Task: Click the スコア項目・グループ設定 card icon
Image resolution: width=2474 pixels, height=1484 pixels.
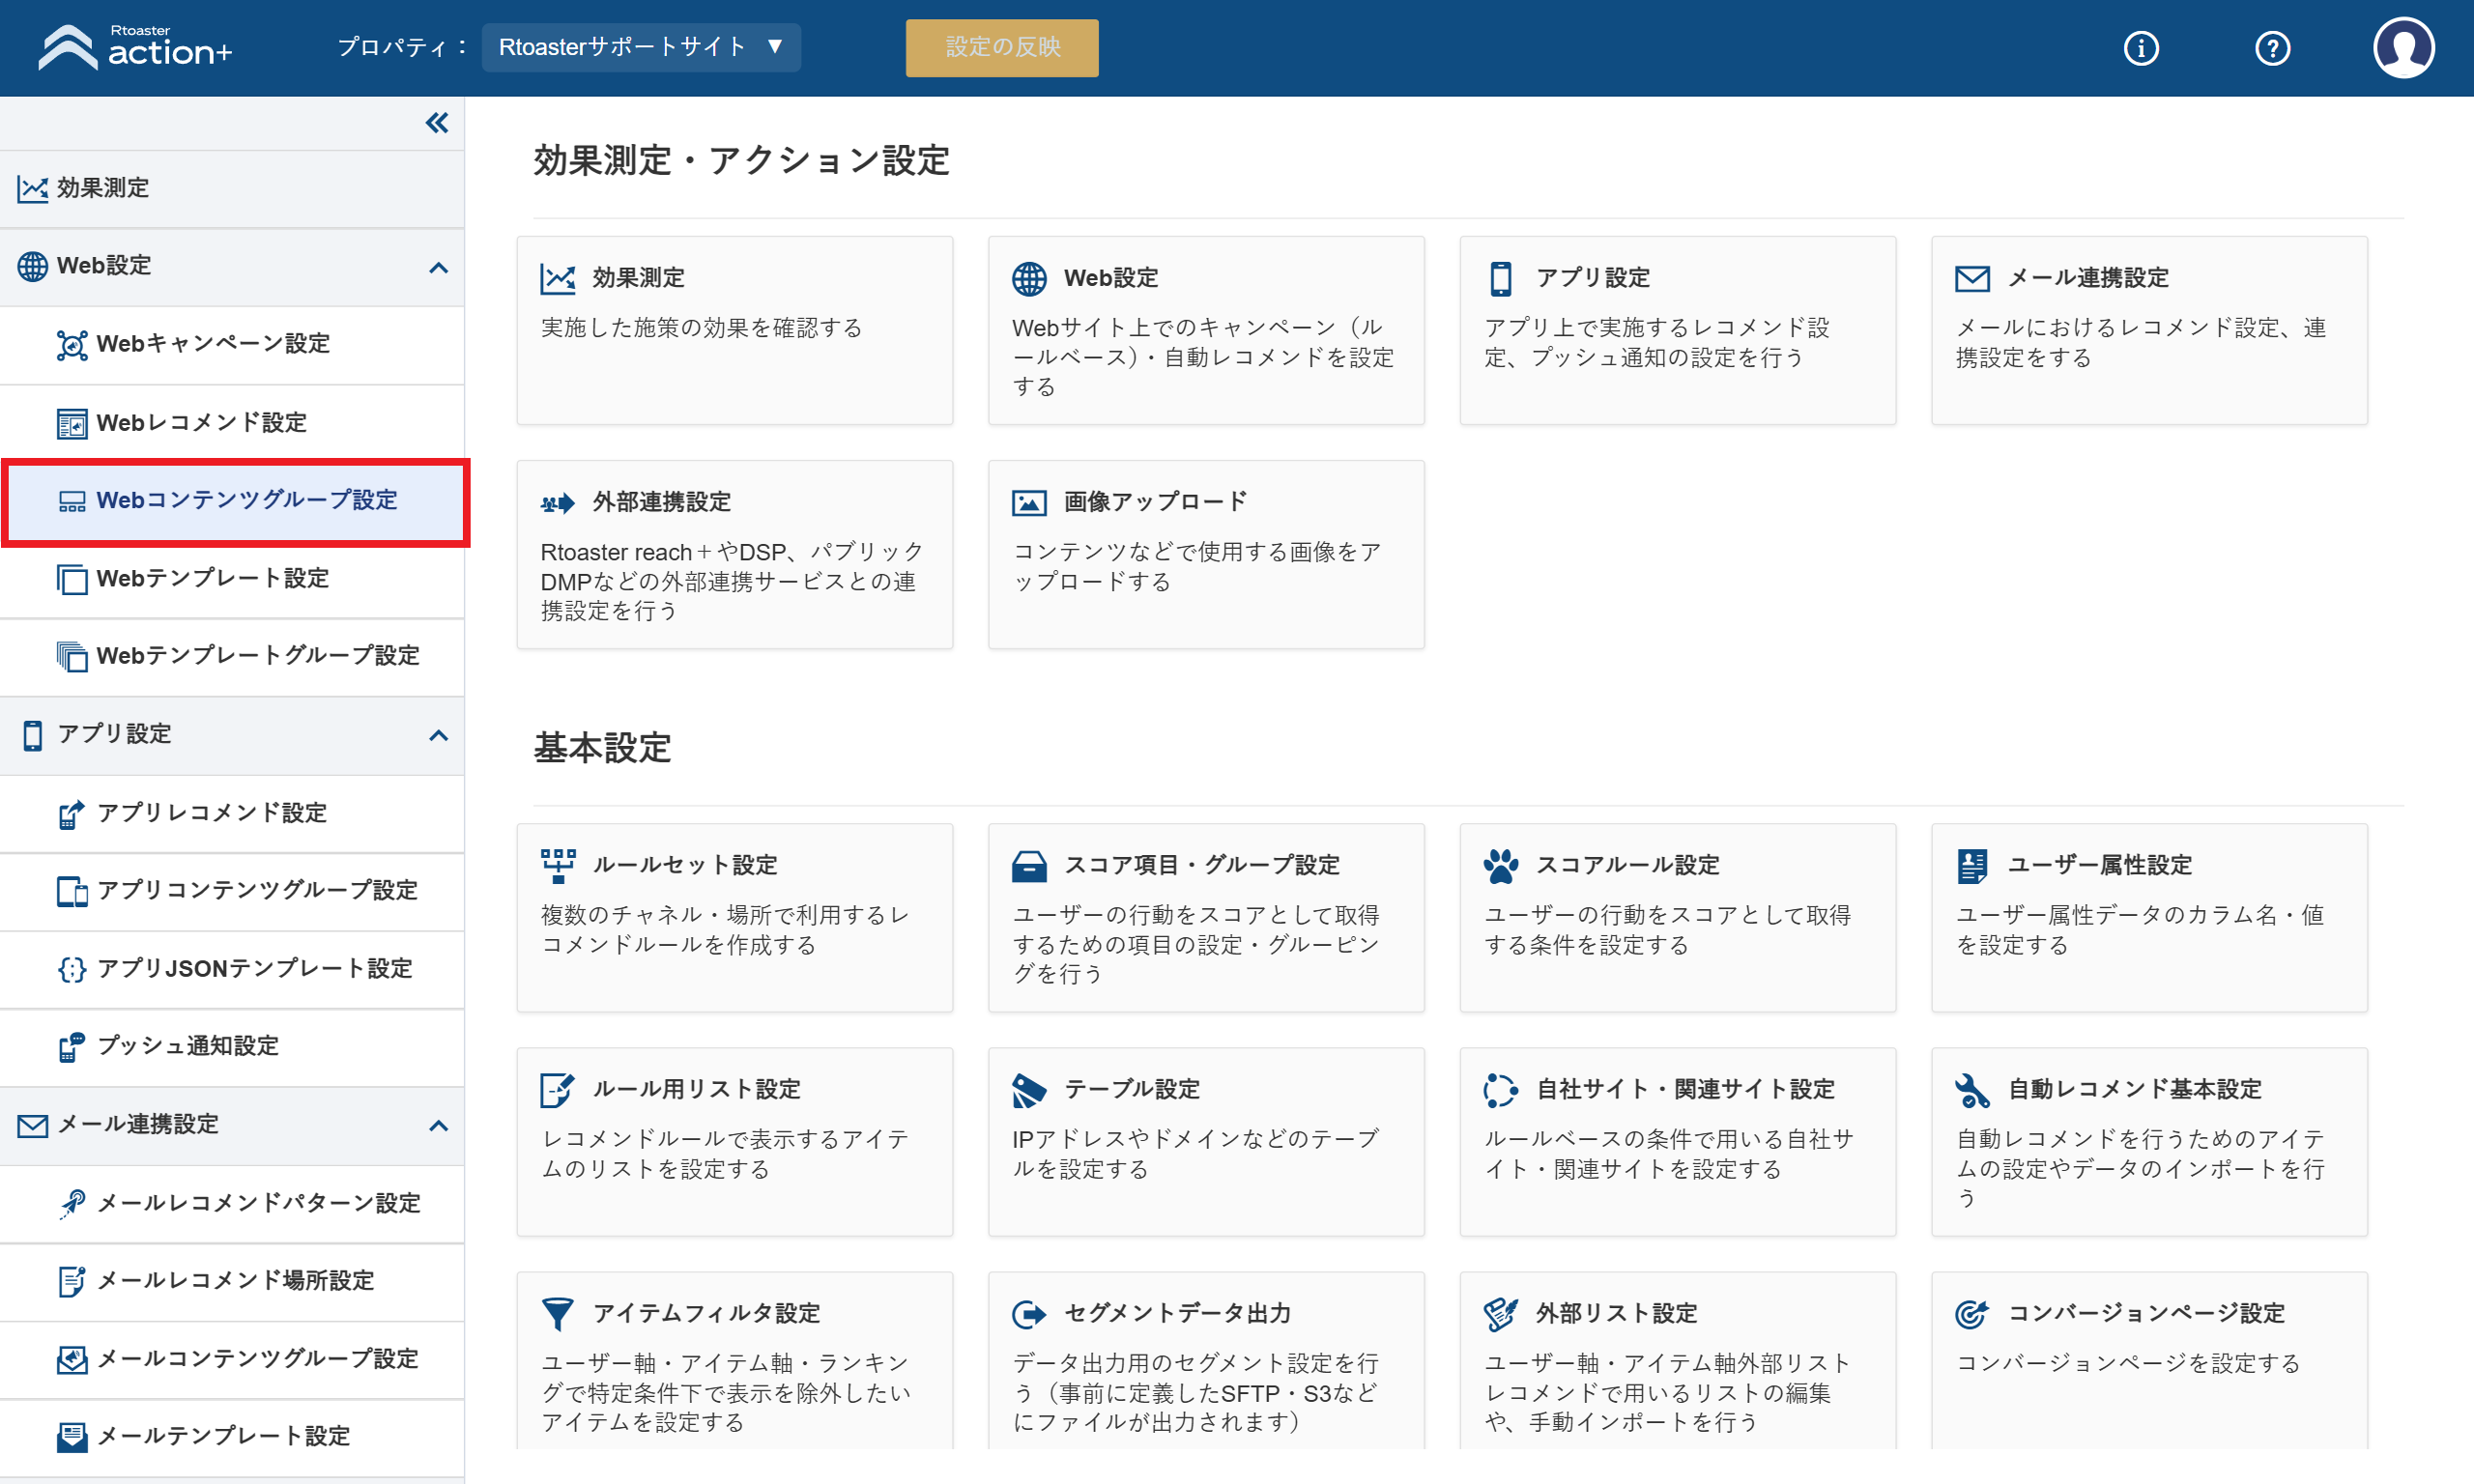Action: 1029,866
